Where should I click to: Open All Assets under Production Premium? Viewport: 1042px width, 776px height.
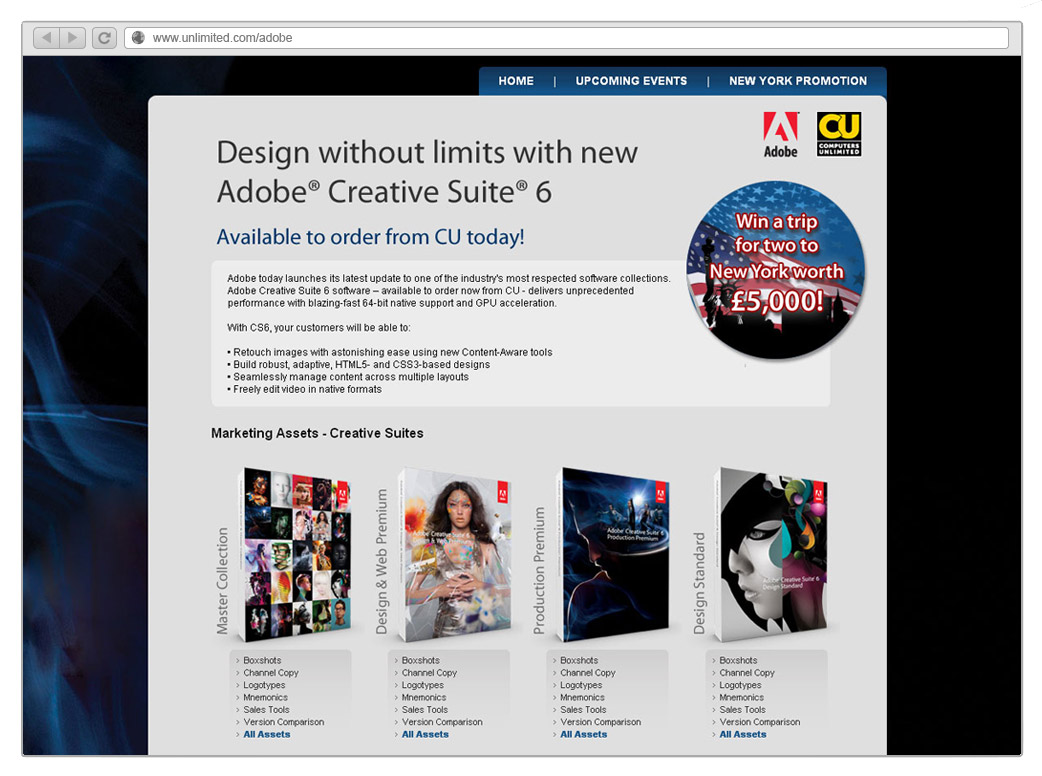click(583, 735)
